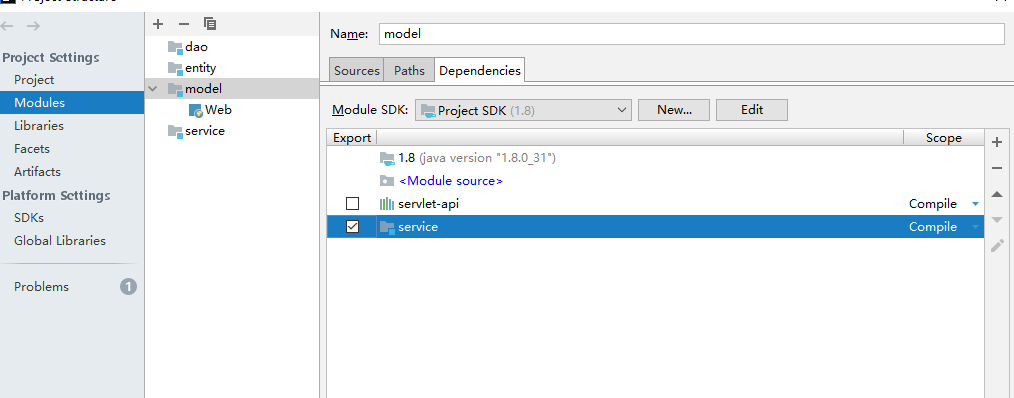Select the service dependency row
The height and width of the screenshot is (398, 1014).
(655, 227)
